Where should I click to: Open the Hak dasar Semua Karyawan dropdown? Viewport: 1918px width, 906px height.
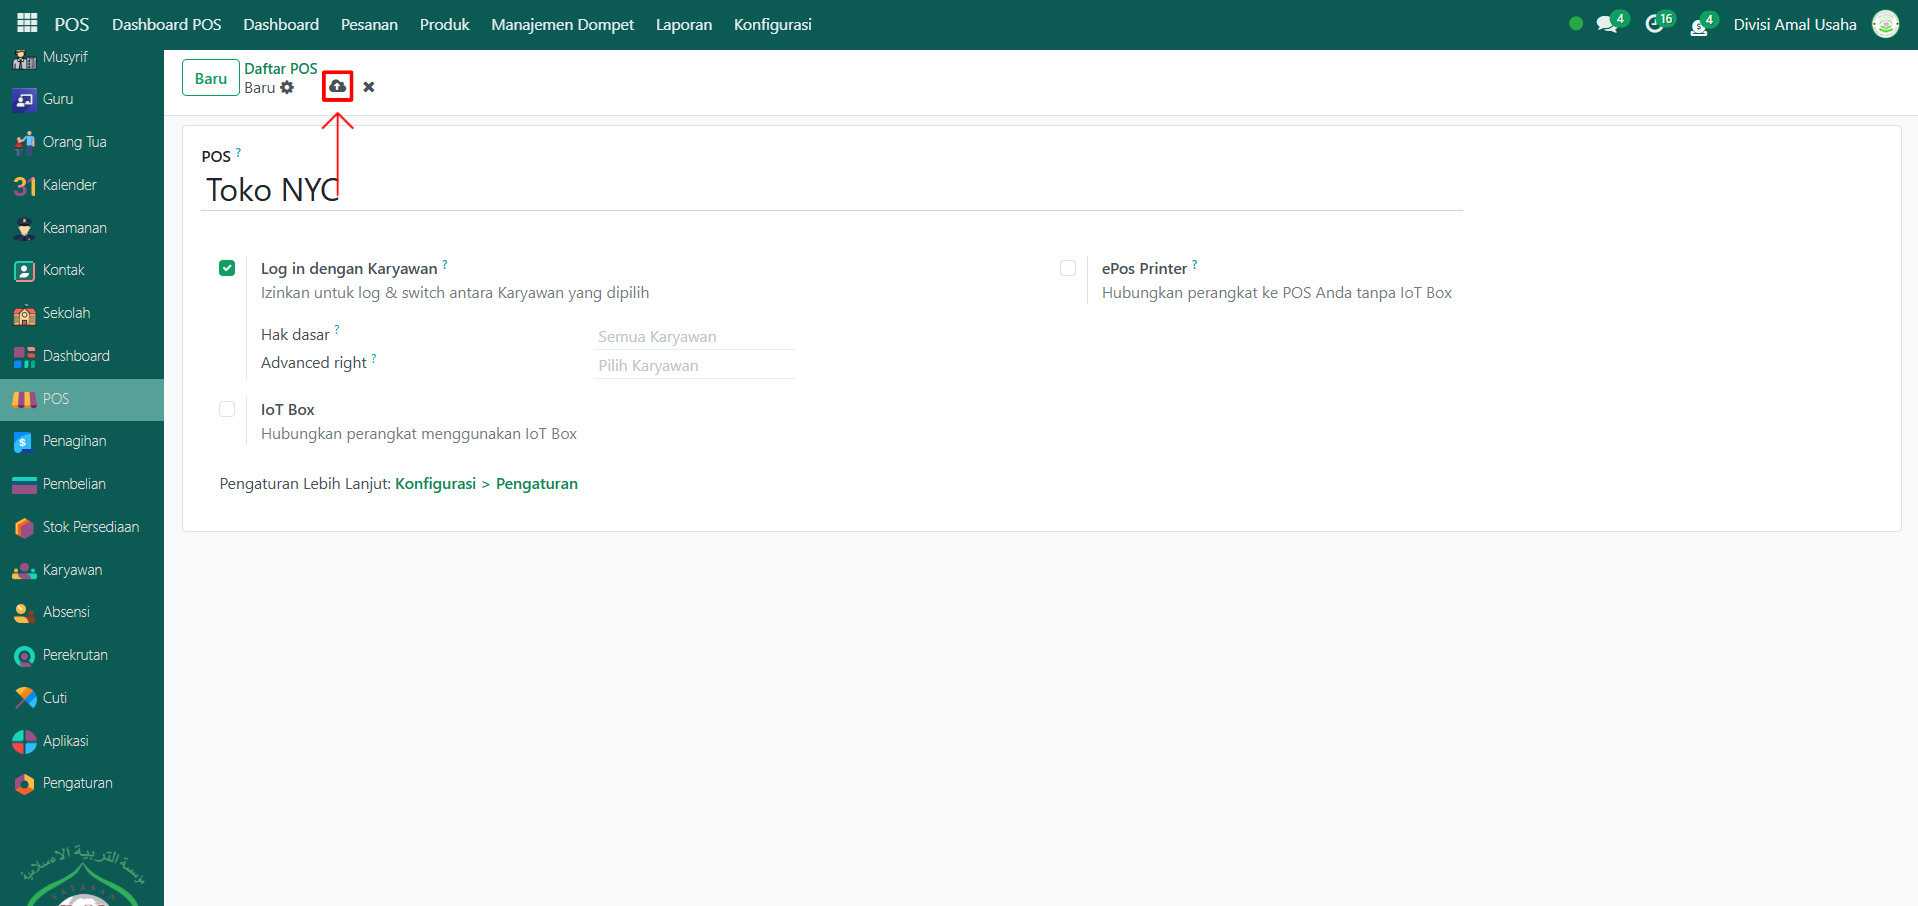click(693, 337)
